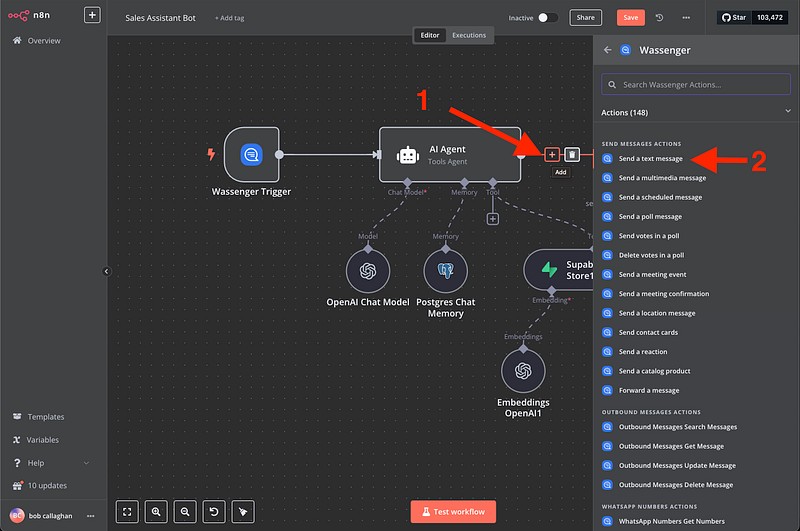
Task: Click the fit-to-view canvas icon
Action: pyautogui.click(x=128, y=511)
